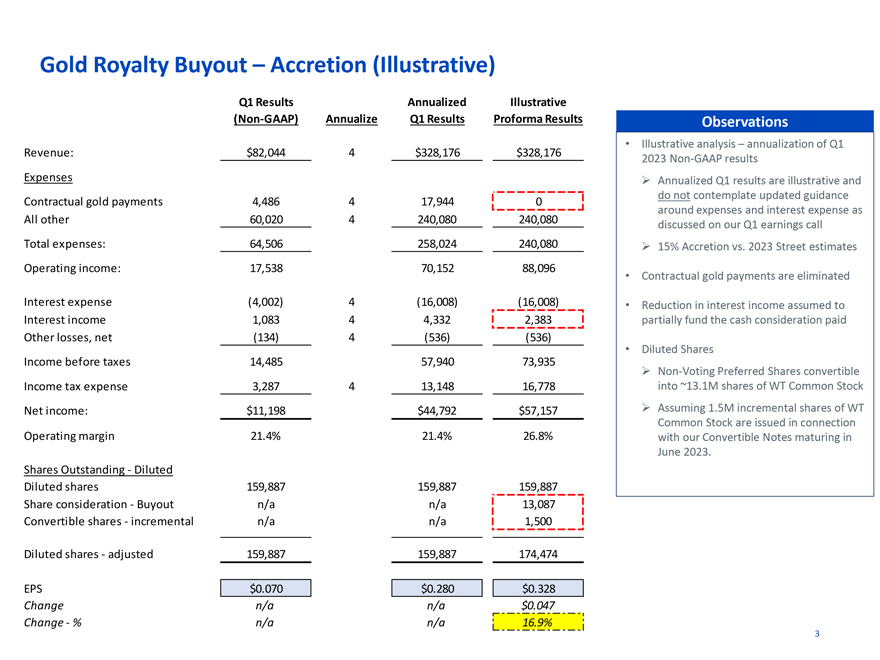Click the slide title Gold Royalty Buyout
880x660 pixels.
[267, 66]
